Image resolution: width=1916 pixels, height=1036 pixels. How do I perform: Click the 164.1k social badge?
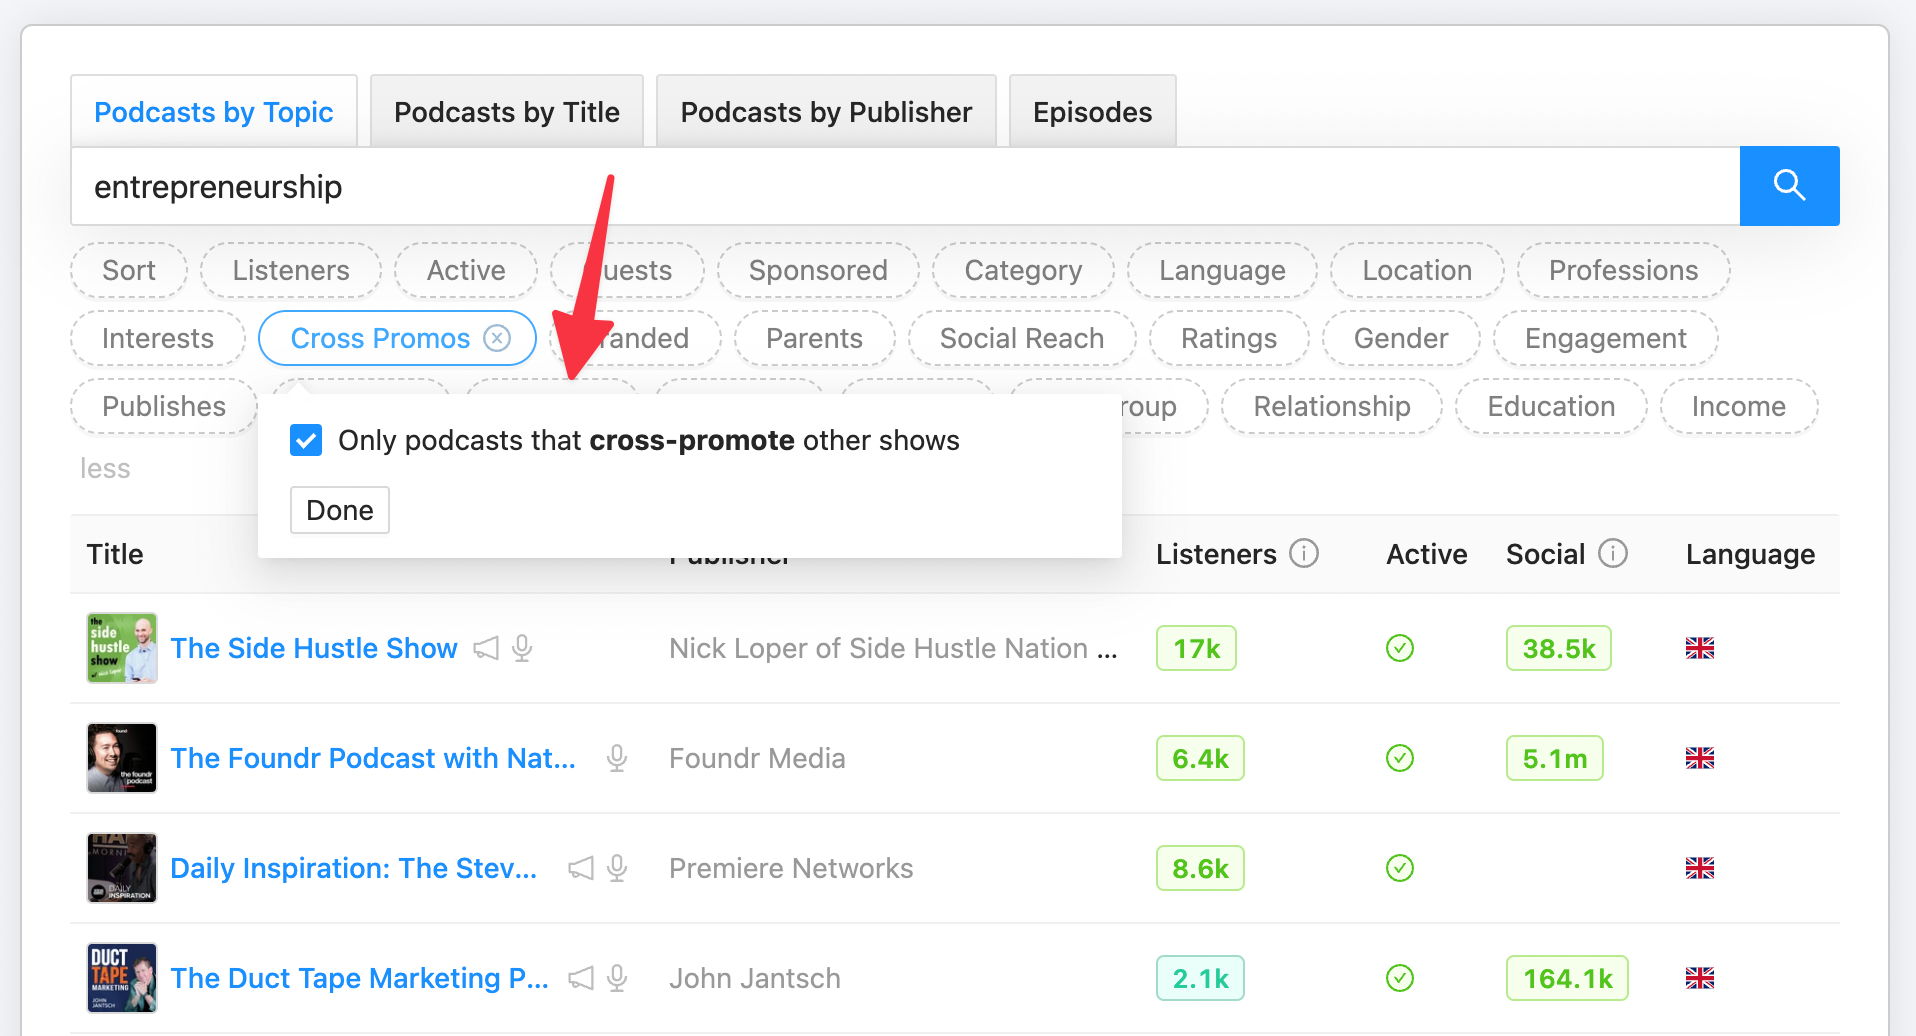(x=1567, y=978)
